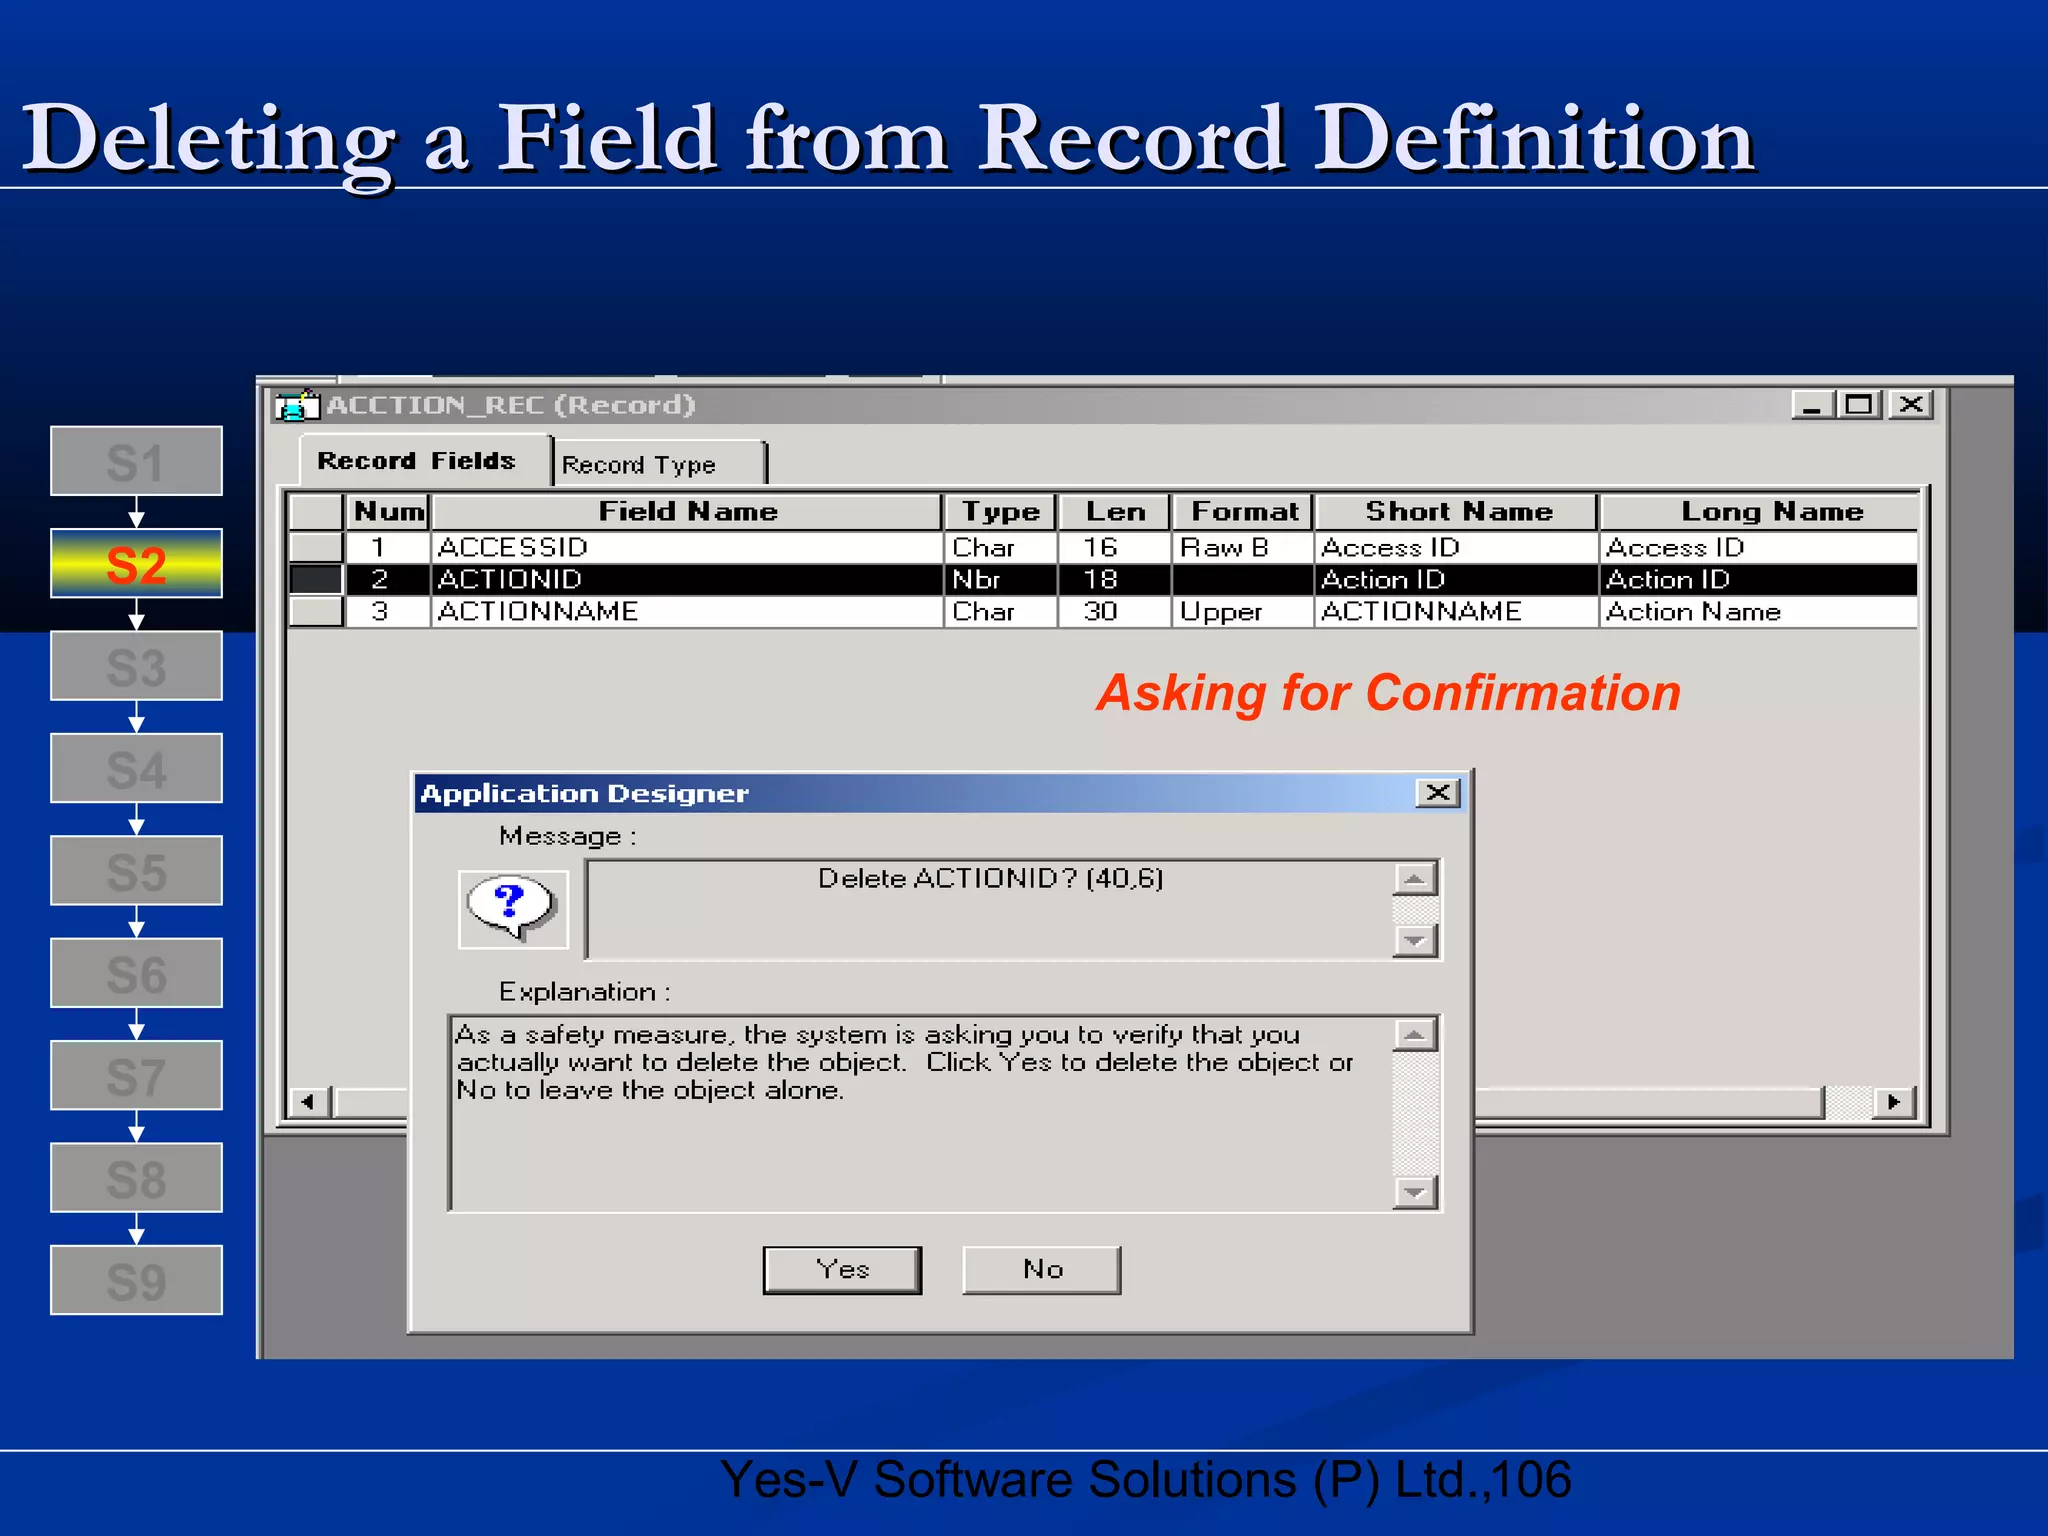Close the Application Designer dialog

pos(1438,793)
